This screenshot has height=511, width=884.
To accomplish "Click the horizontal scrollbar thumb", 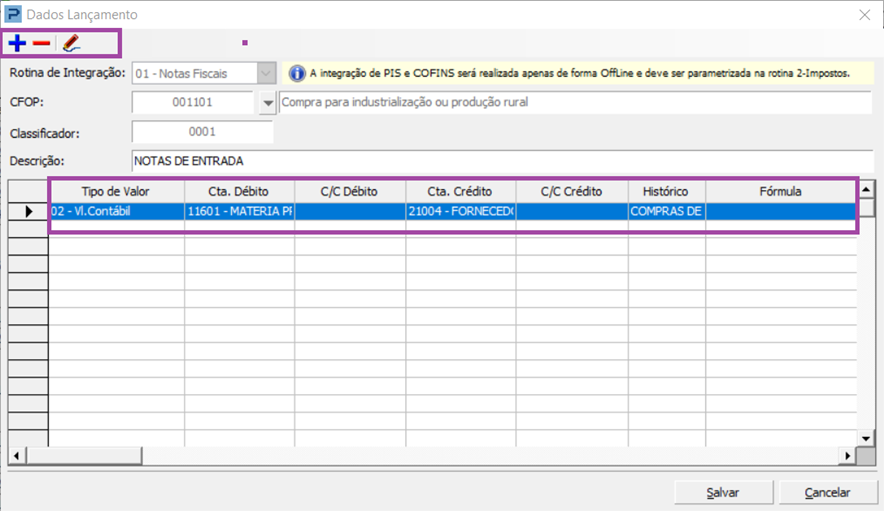I will (84, 456).
